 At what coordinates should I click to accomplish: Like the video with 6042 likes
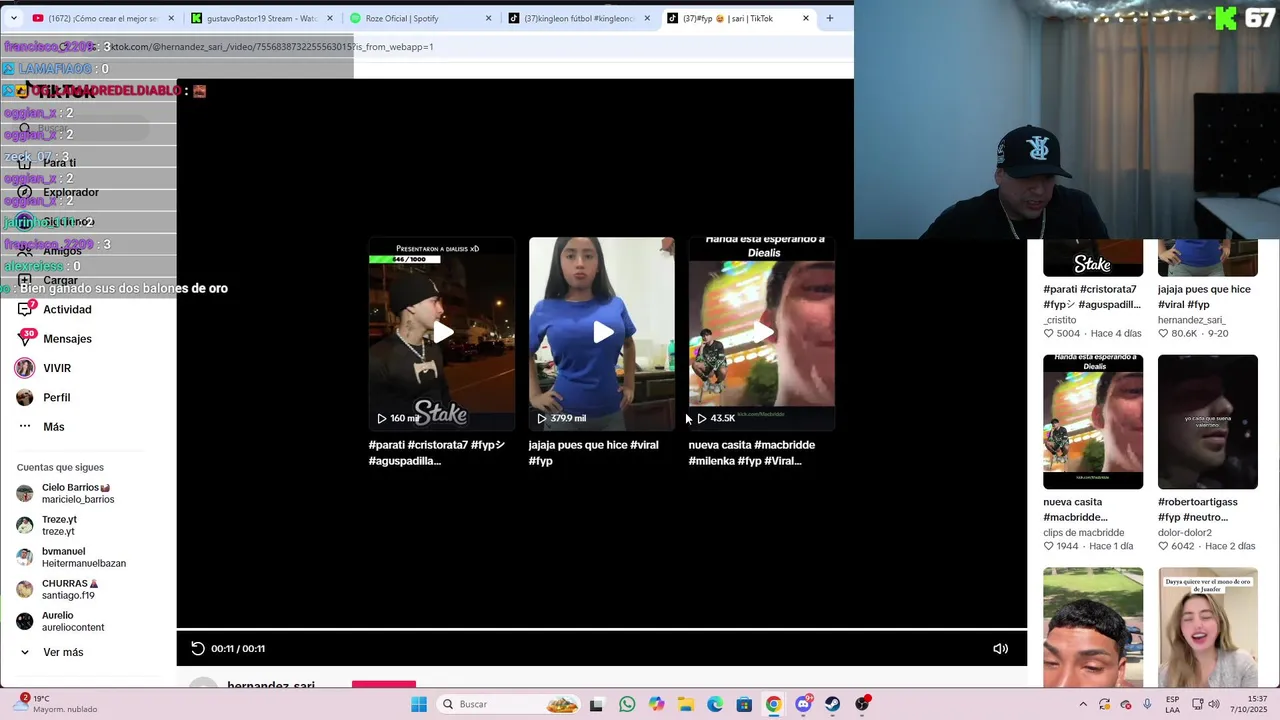pyautogui.click(x=1164, y=547)
